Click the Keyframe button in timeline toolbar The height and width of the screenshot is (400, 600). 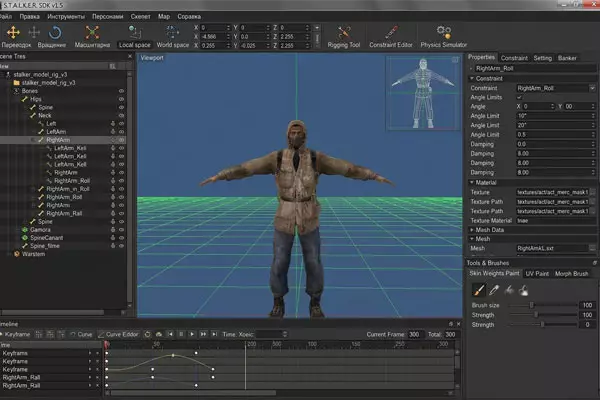point(16,334)
